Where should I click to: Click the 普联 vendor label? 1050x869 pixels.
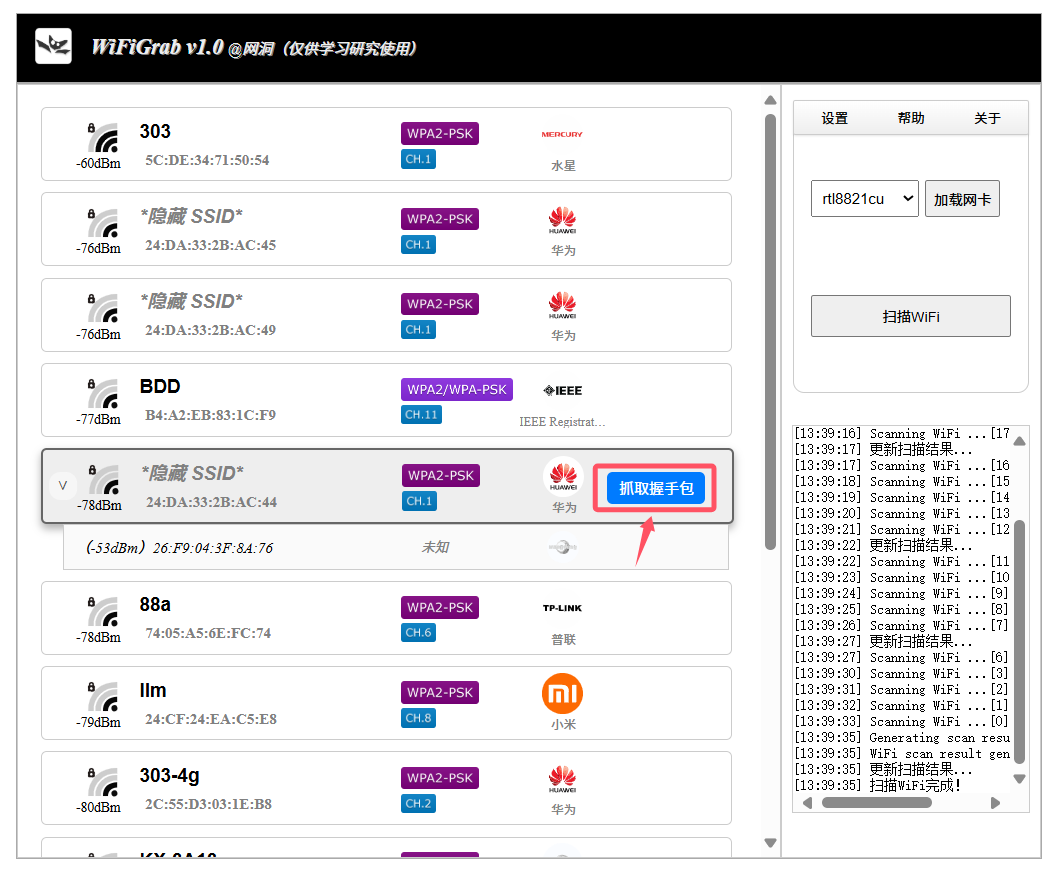tap(563, 639)
